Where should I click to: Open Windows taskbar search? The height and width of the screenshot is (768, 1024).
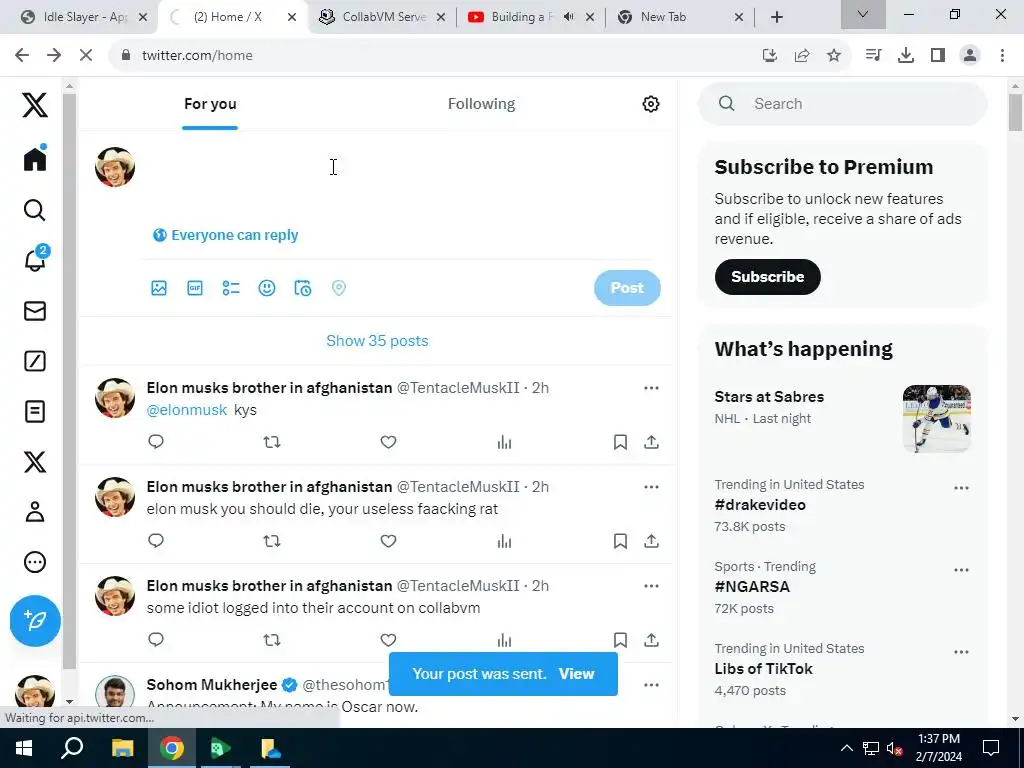[72, 748]
